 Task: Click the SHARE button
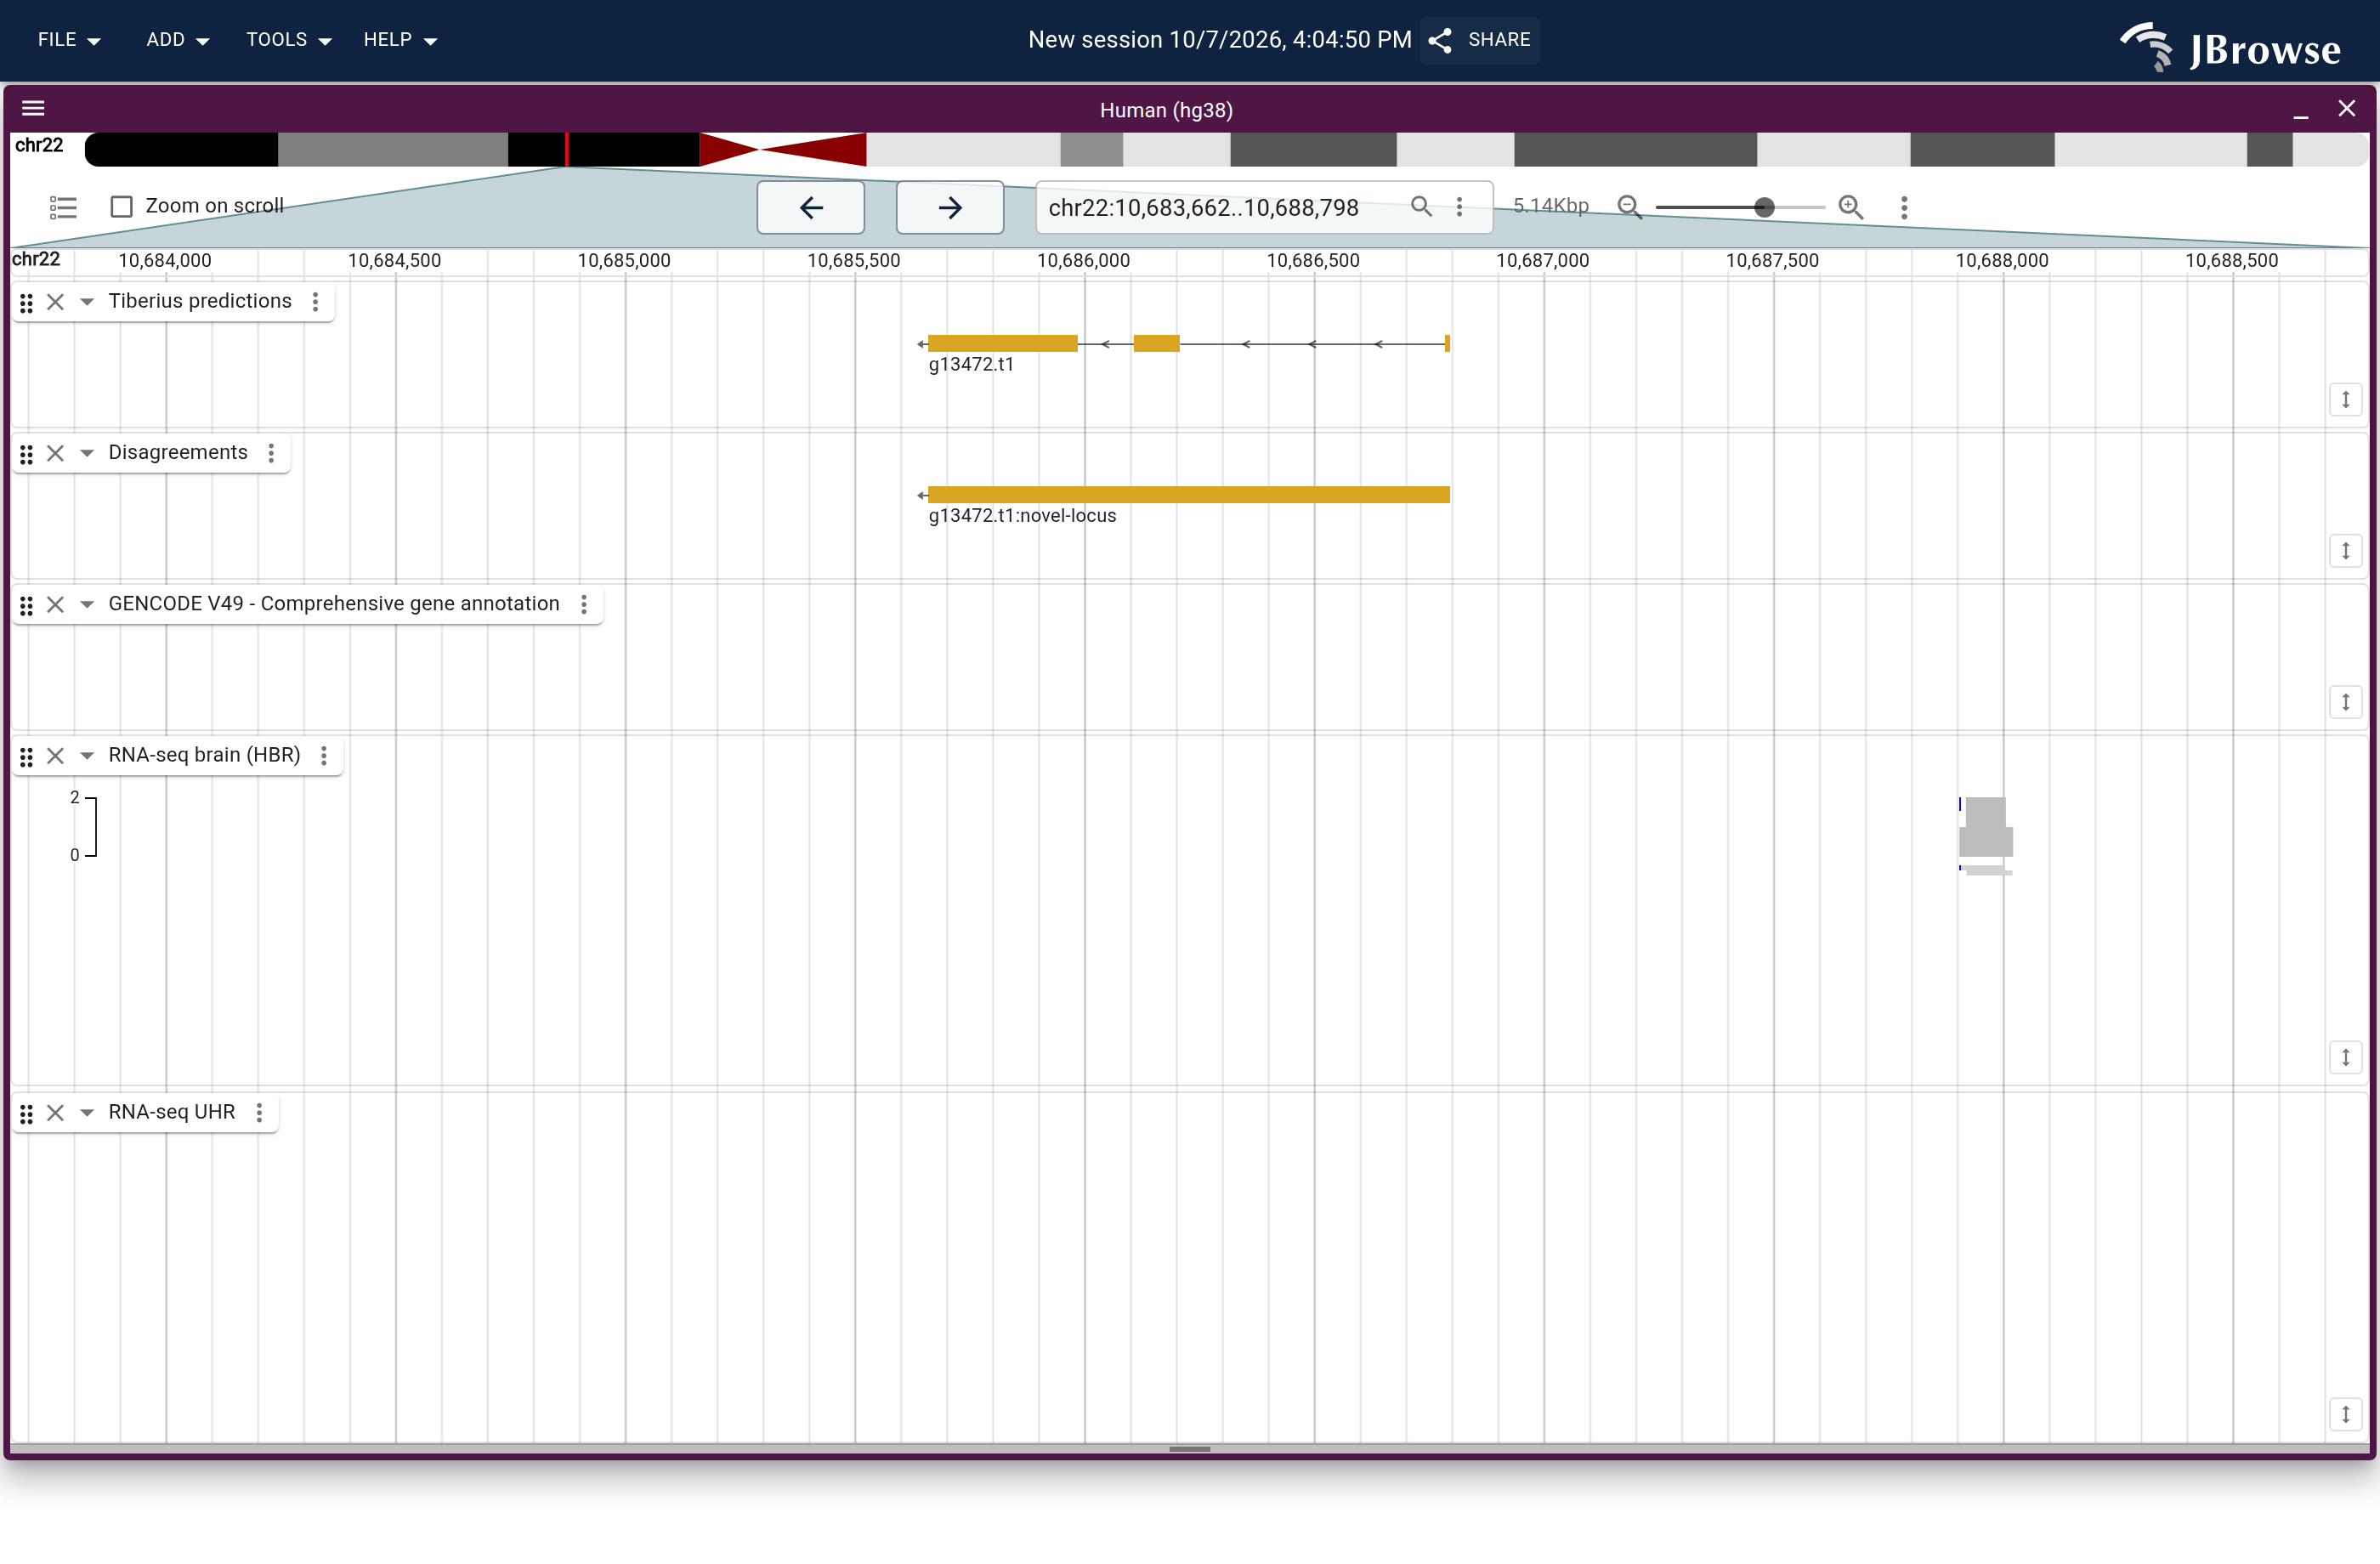(1480, 40)
